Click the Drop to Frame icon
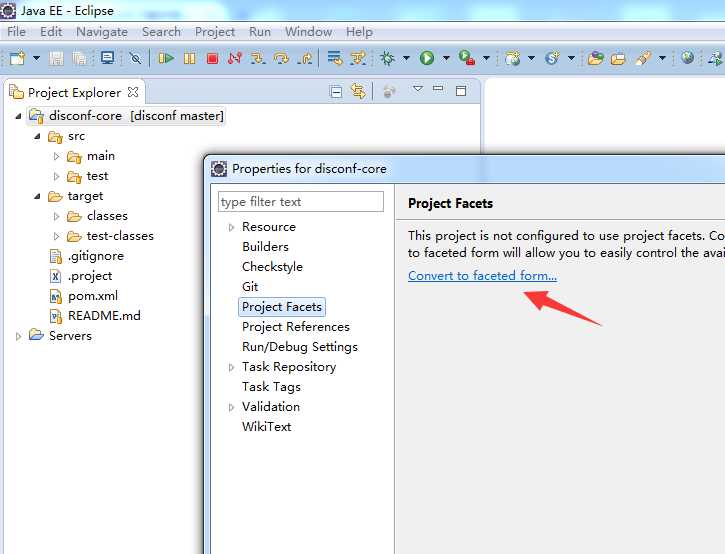 [x=335, y=58]
